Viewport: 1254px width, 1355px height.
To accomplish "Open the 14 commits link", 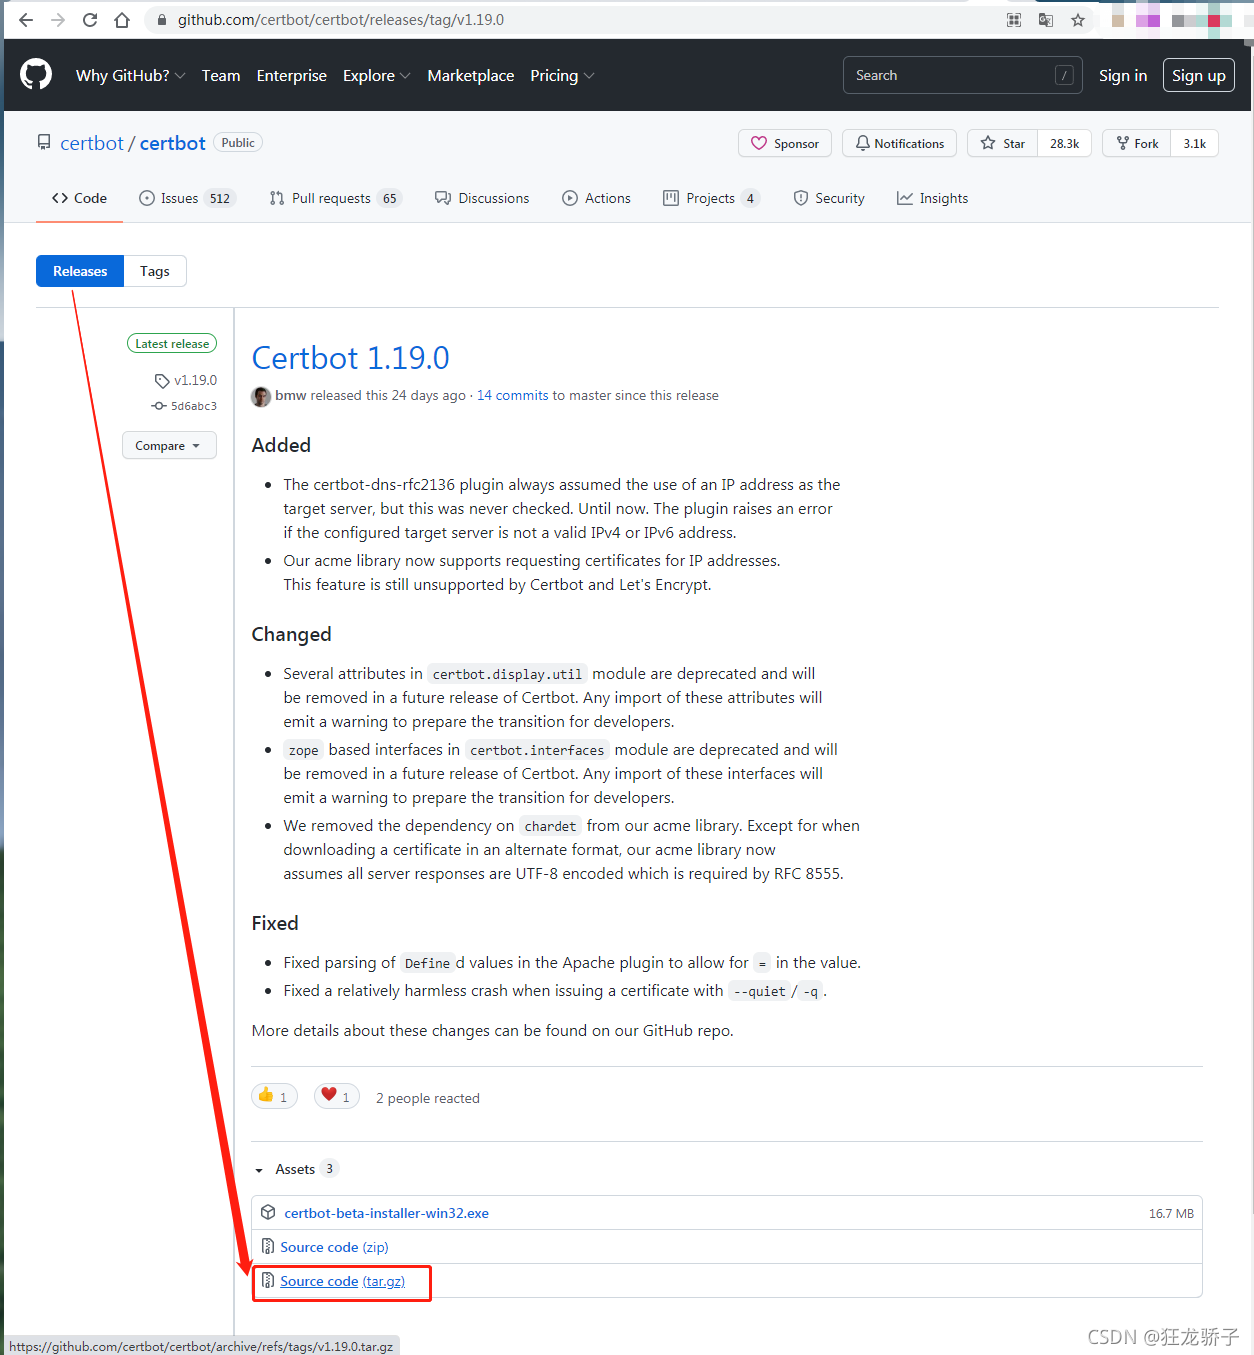I will pyautogui.click(x=513, y=395).
